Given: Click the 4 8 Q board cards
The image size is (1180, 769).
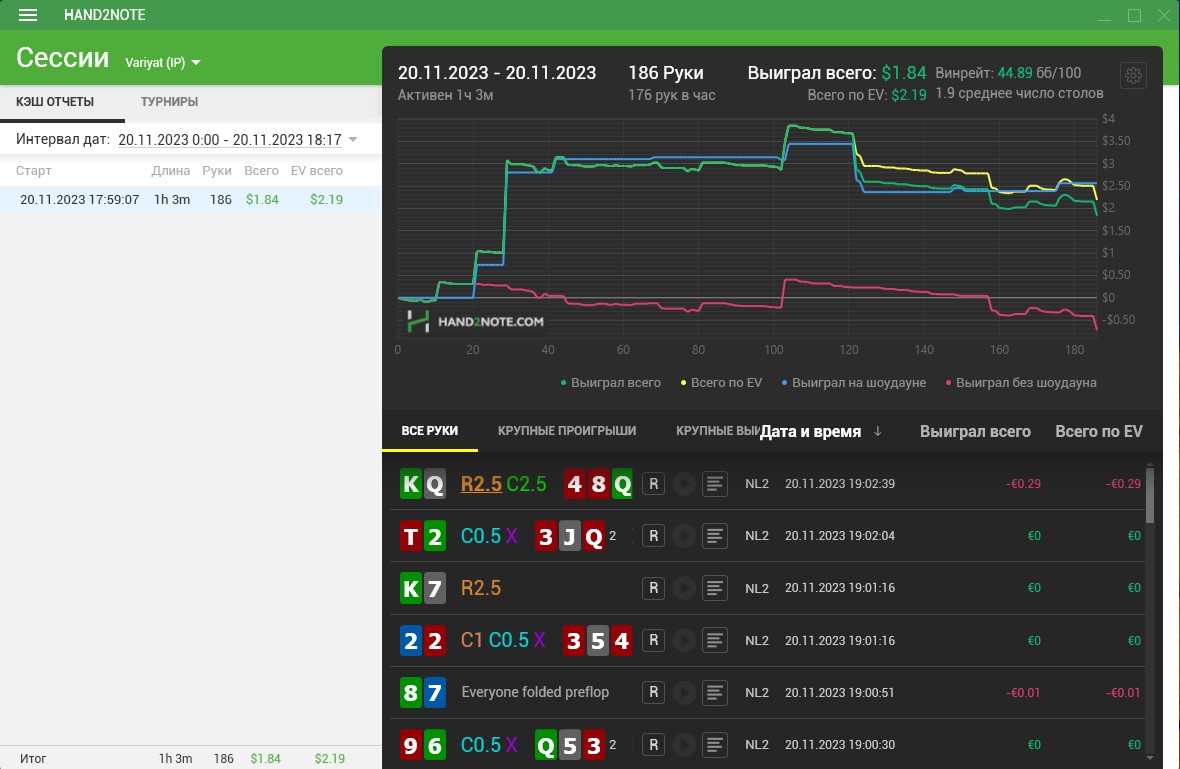Looking at the screenshot, I should pyautogui.click(x=598, y=484).
